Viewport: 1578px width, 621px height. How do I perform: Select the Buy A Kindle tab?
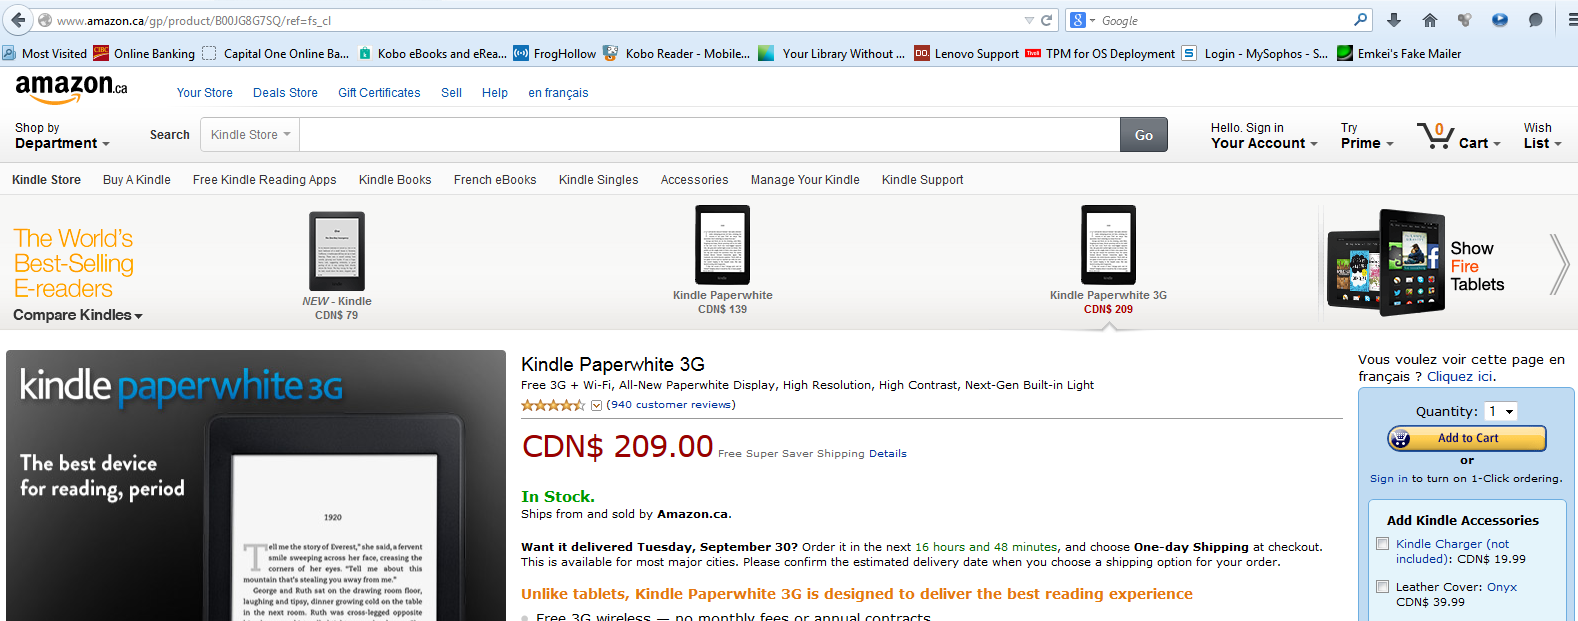[137, 180]
